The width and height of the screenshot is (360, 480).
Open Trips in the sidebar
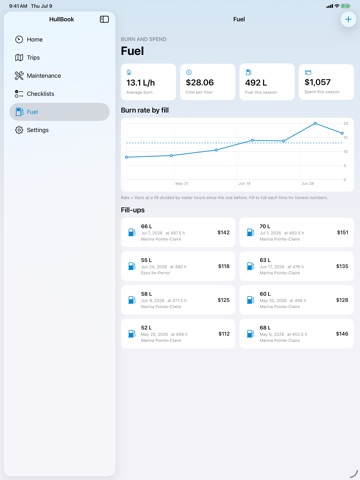tap(59, 58)
